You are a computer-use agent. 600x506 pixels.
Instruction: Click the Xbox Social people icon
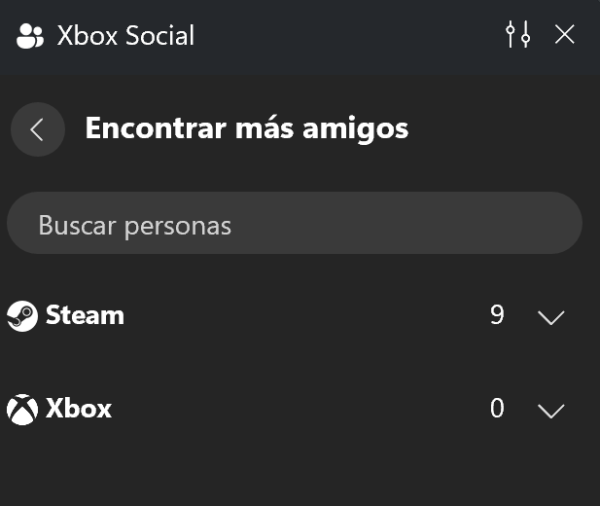(30, 36)
